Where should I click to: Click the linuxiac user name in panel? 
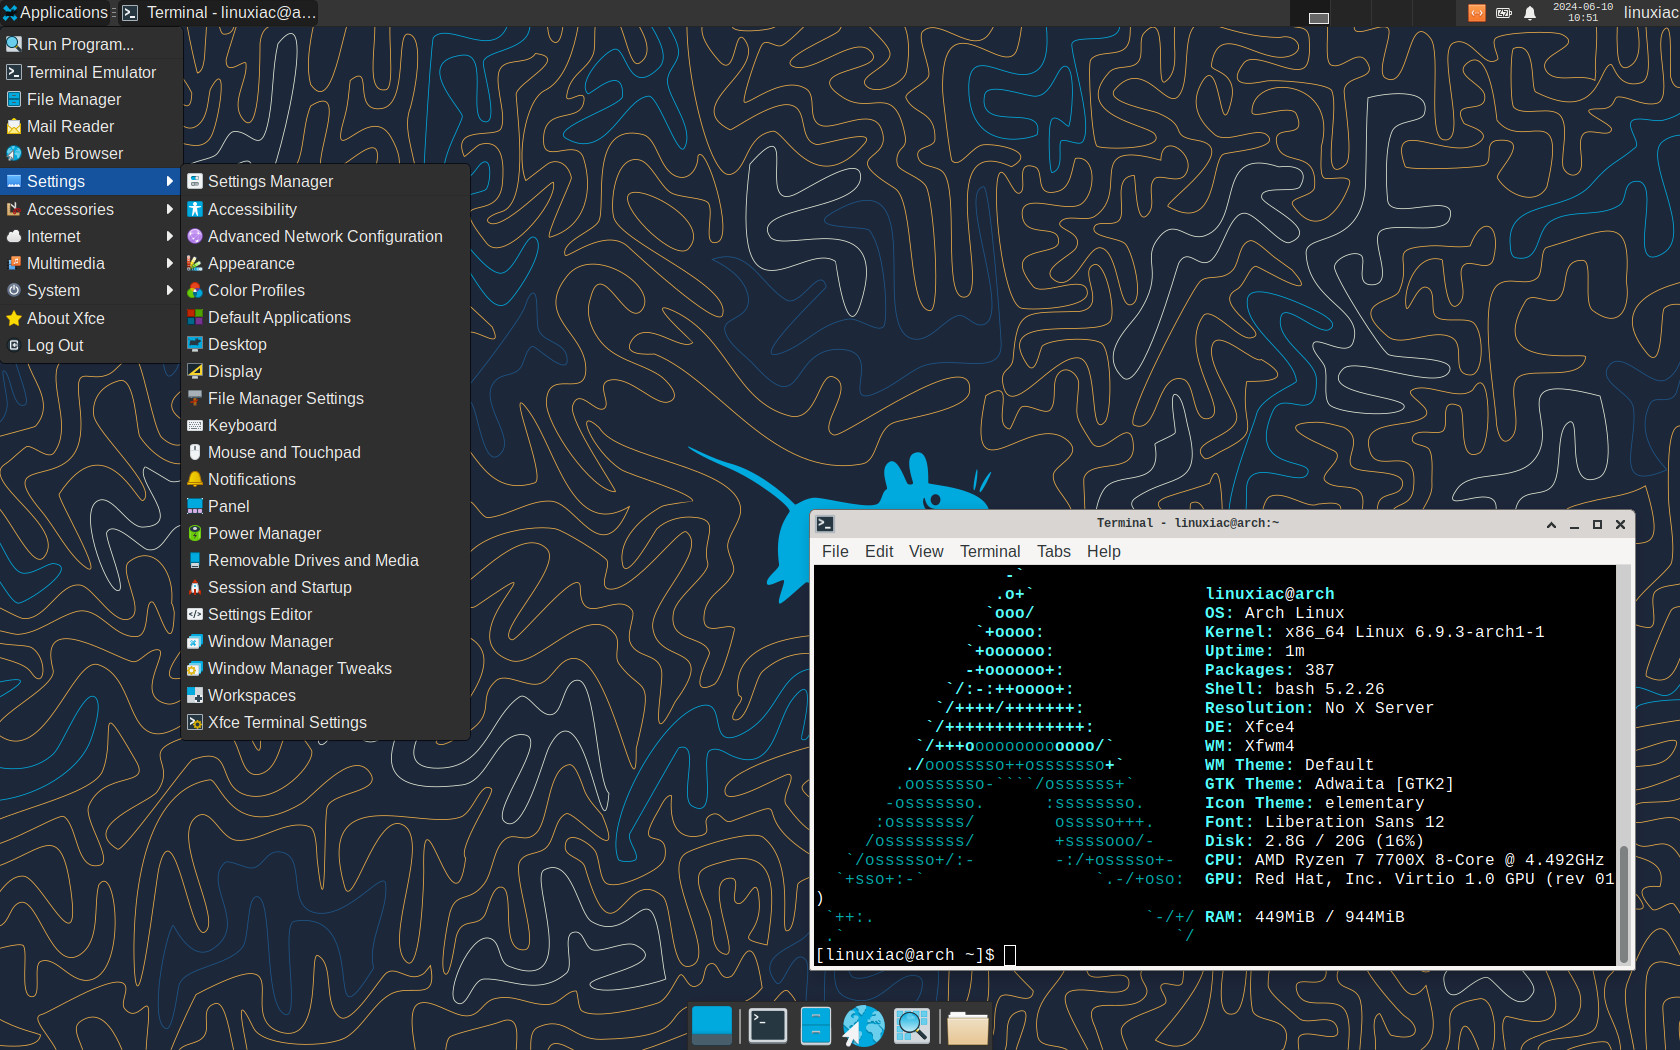click(1651, 13)
